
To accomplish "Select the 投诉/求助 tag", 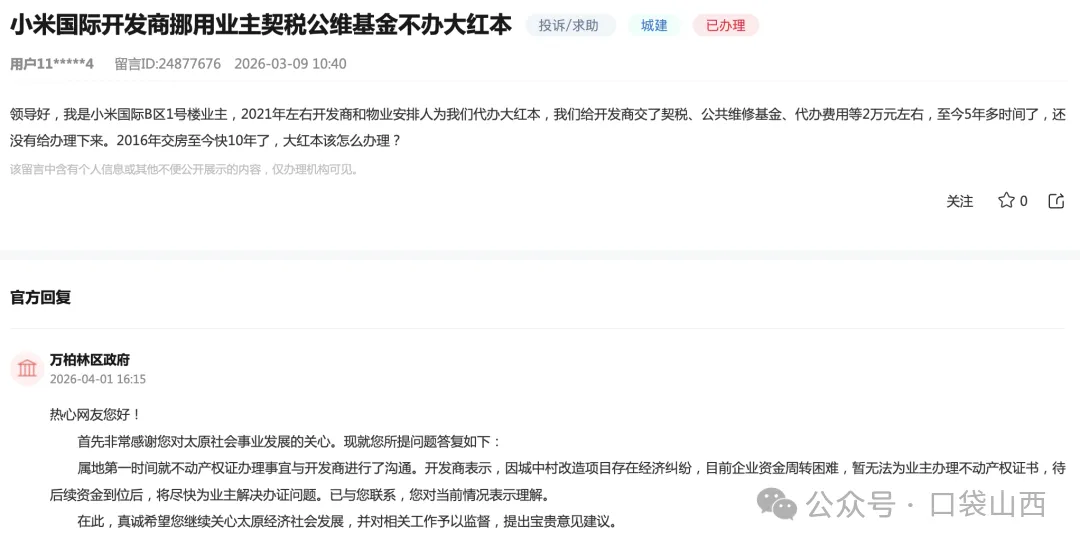I will point(569,25).
